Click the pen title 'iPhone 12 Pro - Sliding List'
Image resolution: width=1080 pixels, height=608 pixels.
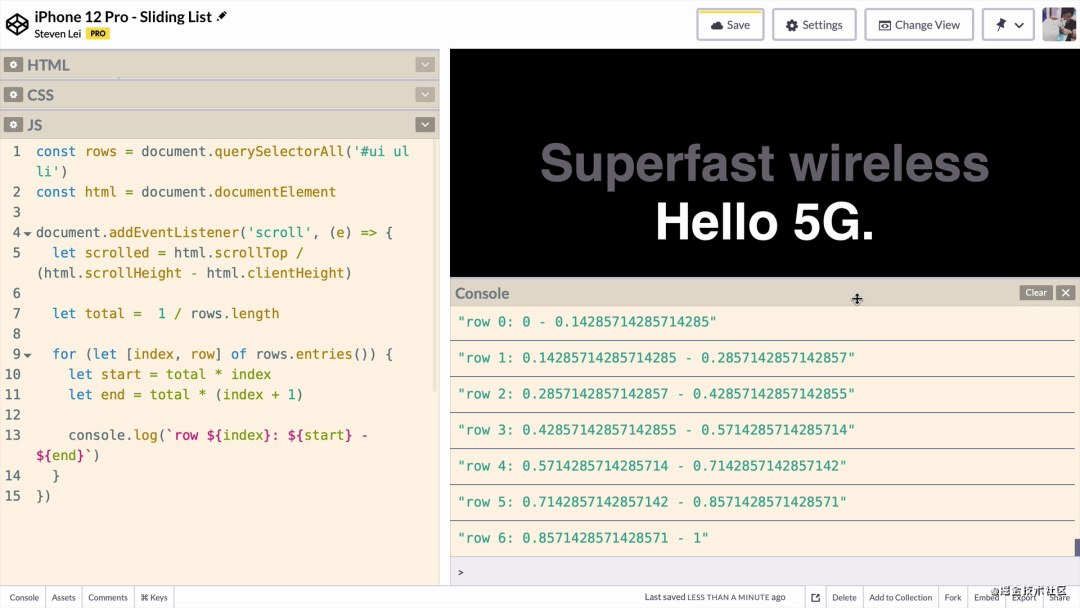coord(123,17)
